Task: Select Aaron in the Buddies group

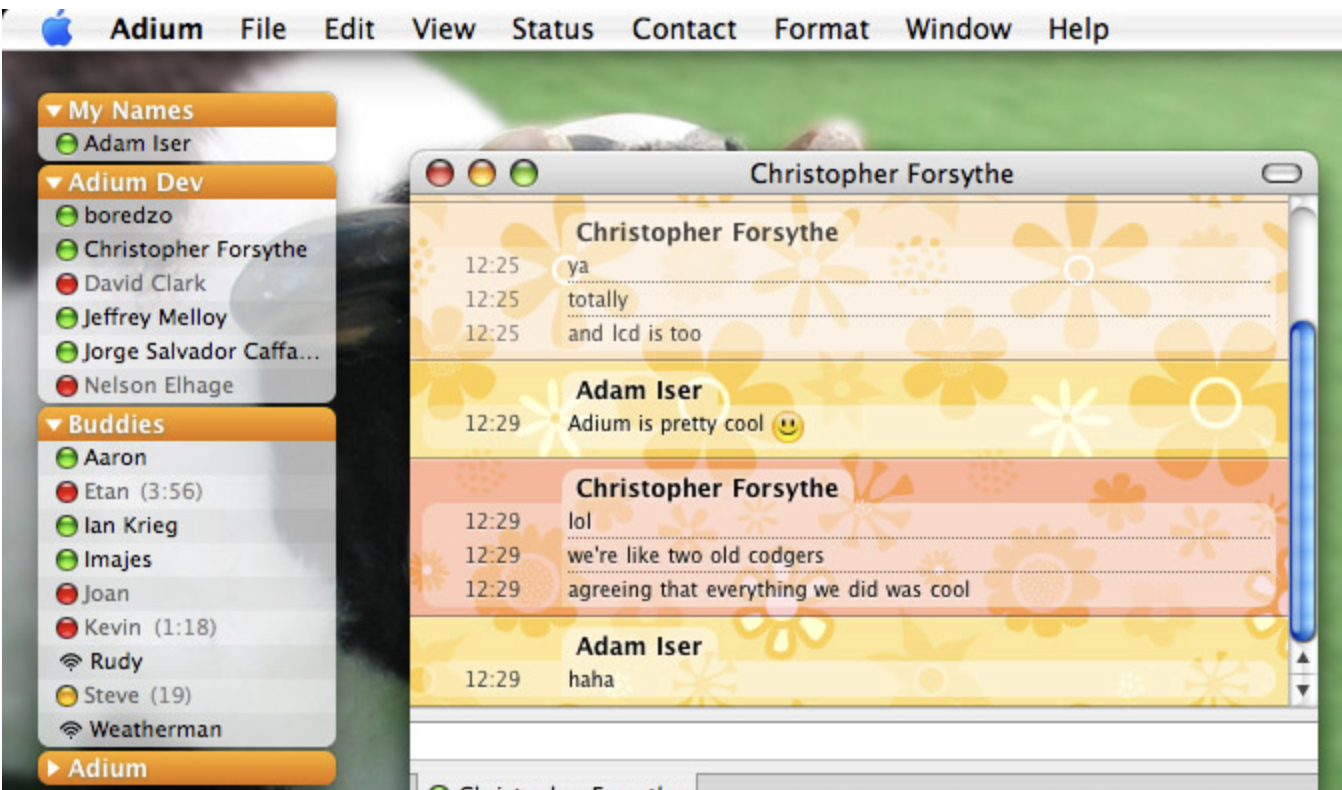Action: (115, 457)
